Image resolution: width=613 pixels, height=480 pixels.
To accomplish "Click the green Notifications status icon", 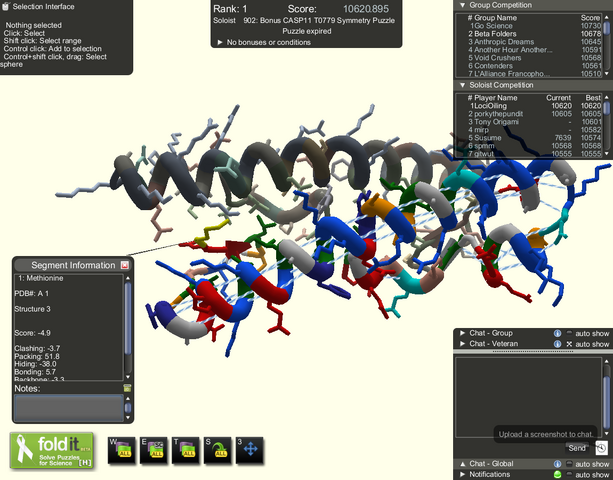I will pyautogui.click(x=557, y=475).
